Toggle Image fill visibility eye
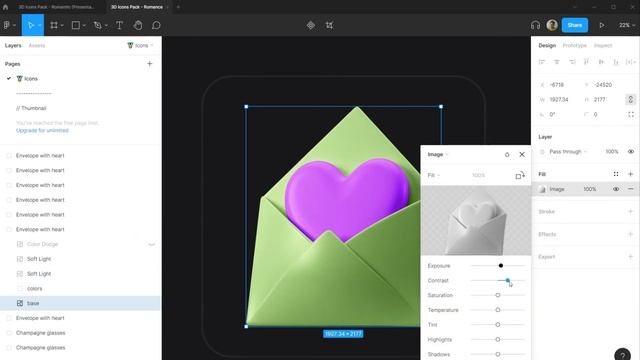Image resolution: width=640 pixels, height=360 pixels. (616, 189)
